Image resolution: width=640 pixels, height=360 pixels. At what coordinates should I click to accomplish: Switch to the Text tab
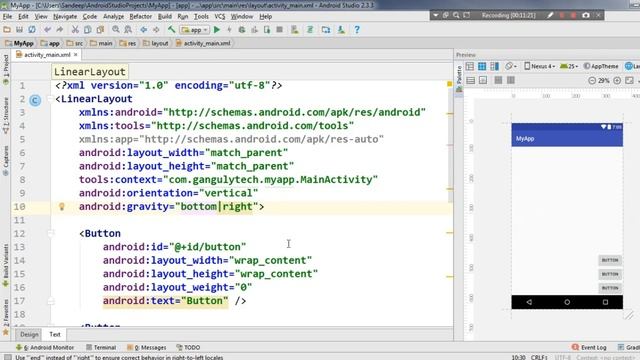(x=55, y=334)
